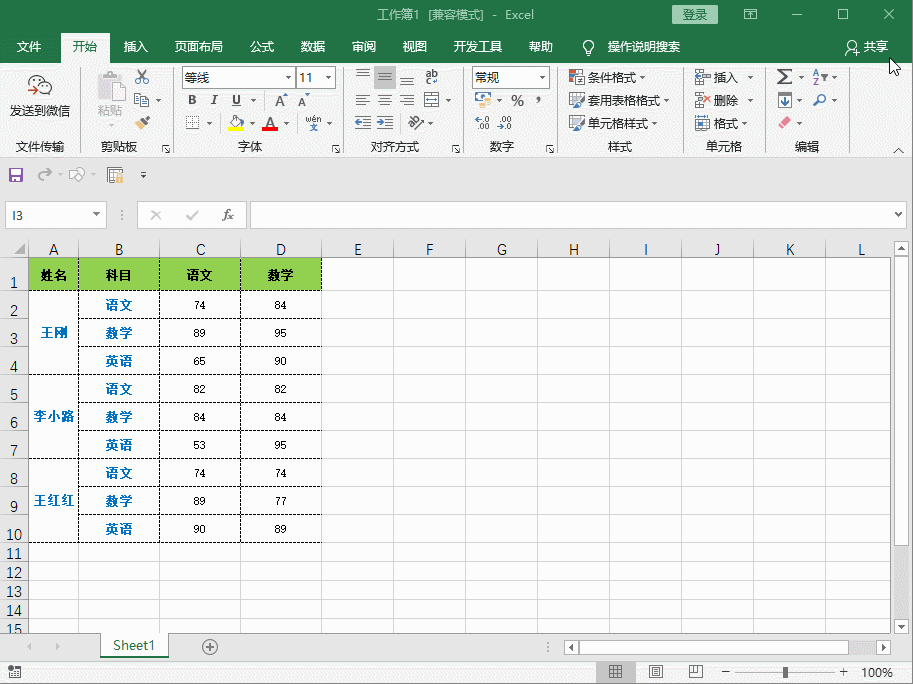Switch to Page Layout view in status bar
Screen dimensions: 913x684
click(656, 672)
